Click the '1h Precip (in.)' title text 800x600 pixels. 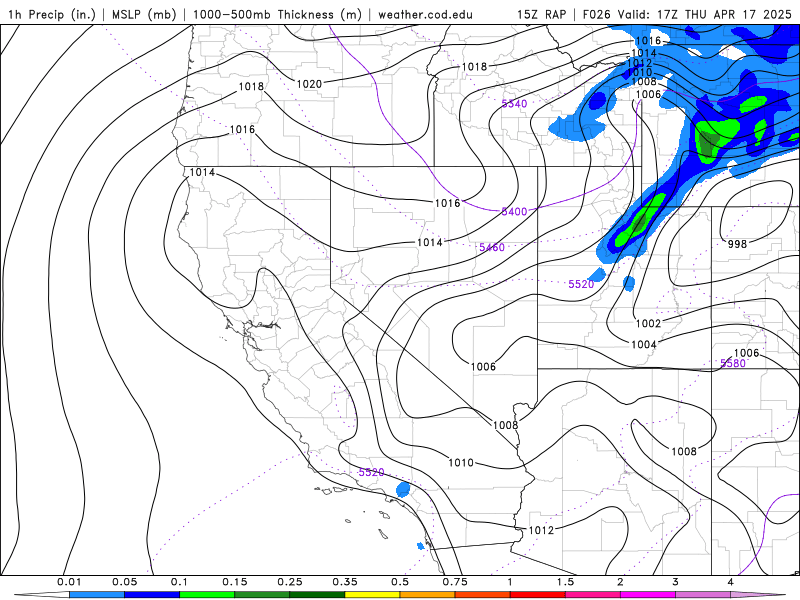click(x=52, y=14)
